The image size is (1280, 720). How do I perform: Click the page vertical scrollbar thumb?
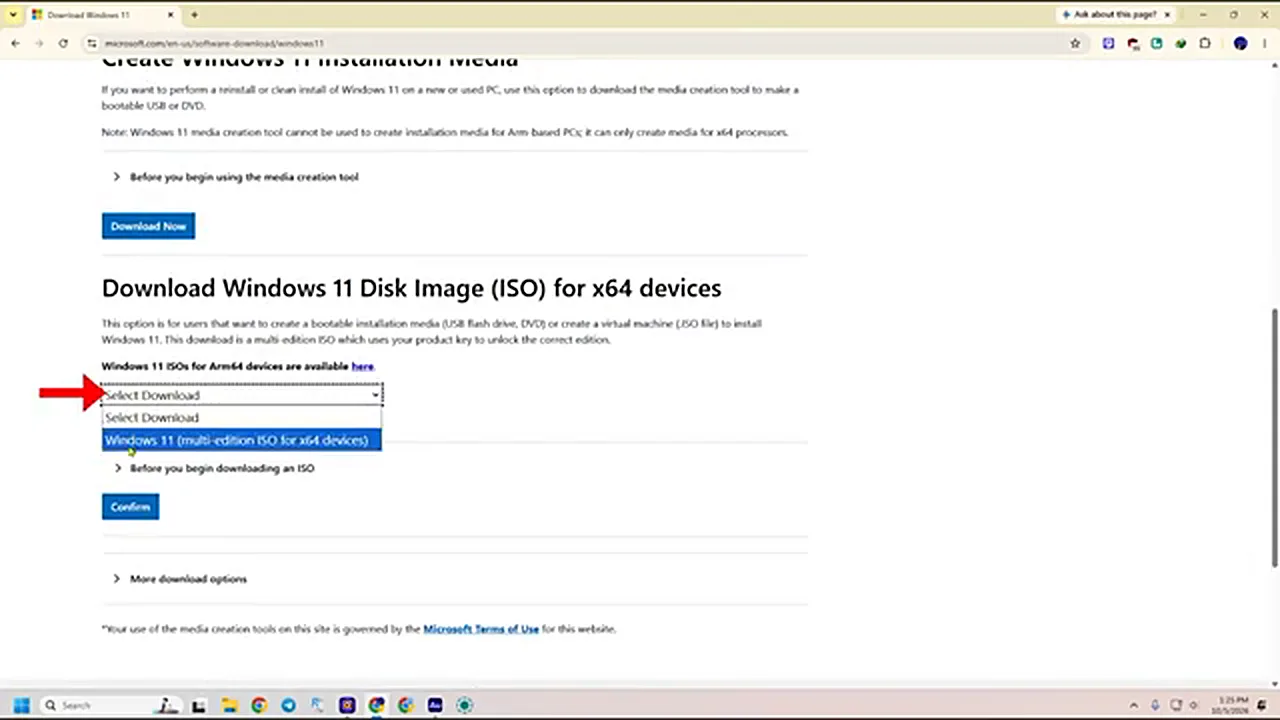click(1274, 437)
